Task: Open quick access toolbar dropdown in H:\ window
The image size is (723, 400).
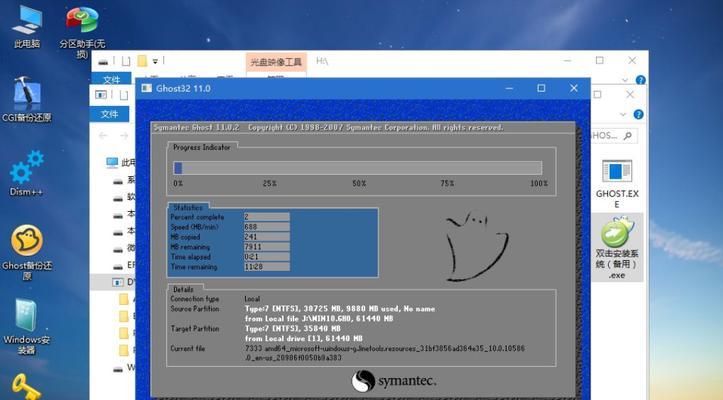Action: pos(155,61)
